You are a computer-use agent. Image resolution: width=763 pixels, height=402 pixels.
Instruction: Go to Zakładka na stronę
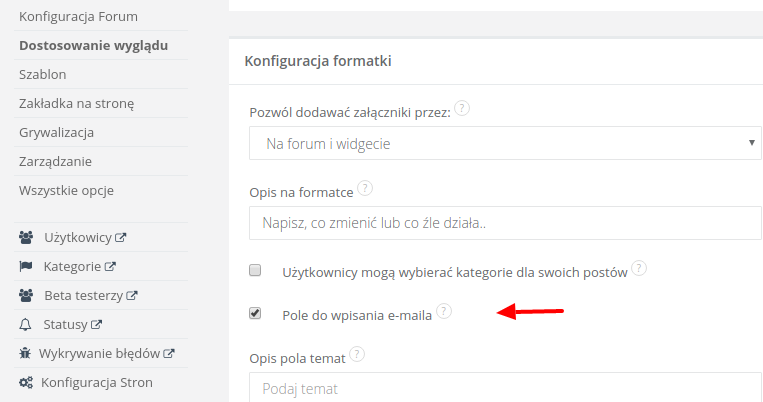76,103
